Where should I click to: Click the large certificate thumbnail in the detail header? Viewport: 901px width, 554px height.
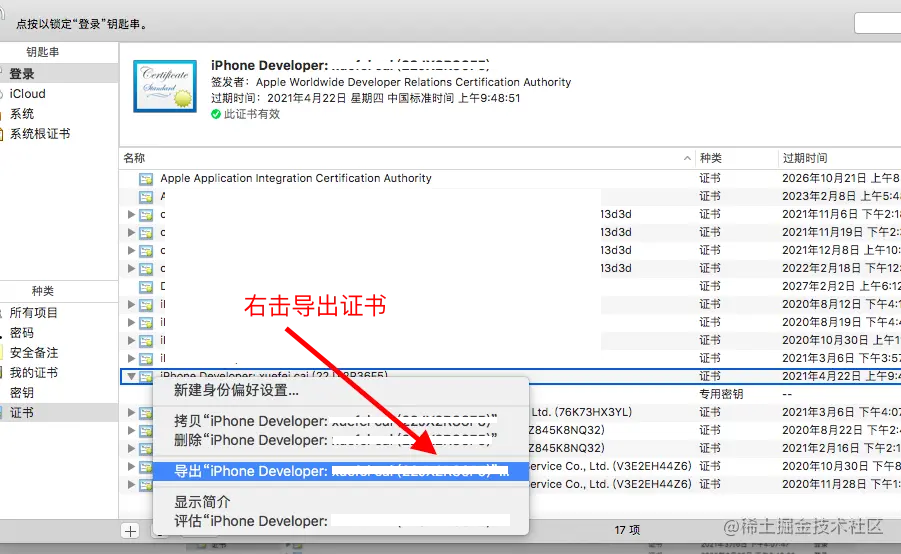point(165,86)
